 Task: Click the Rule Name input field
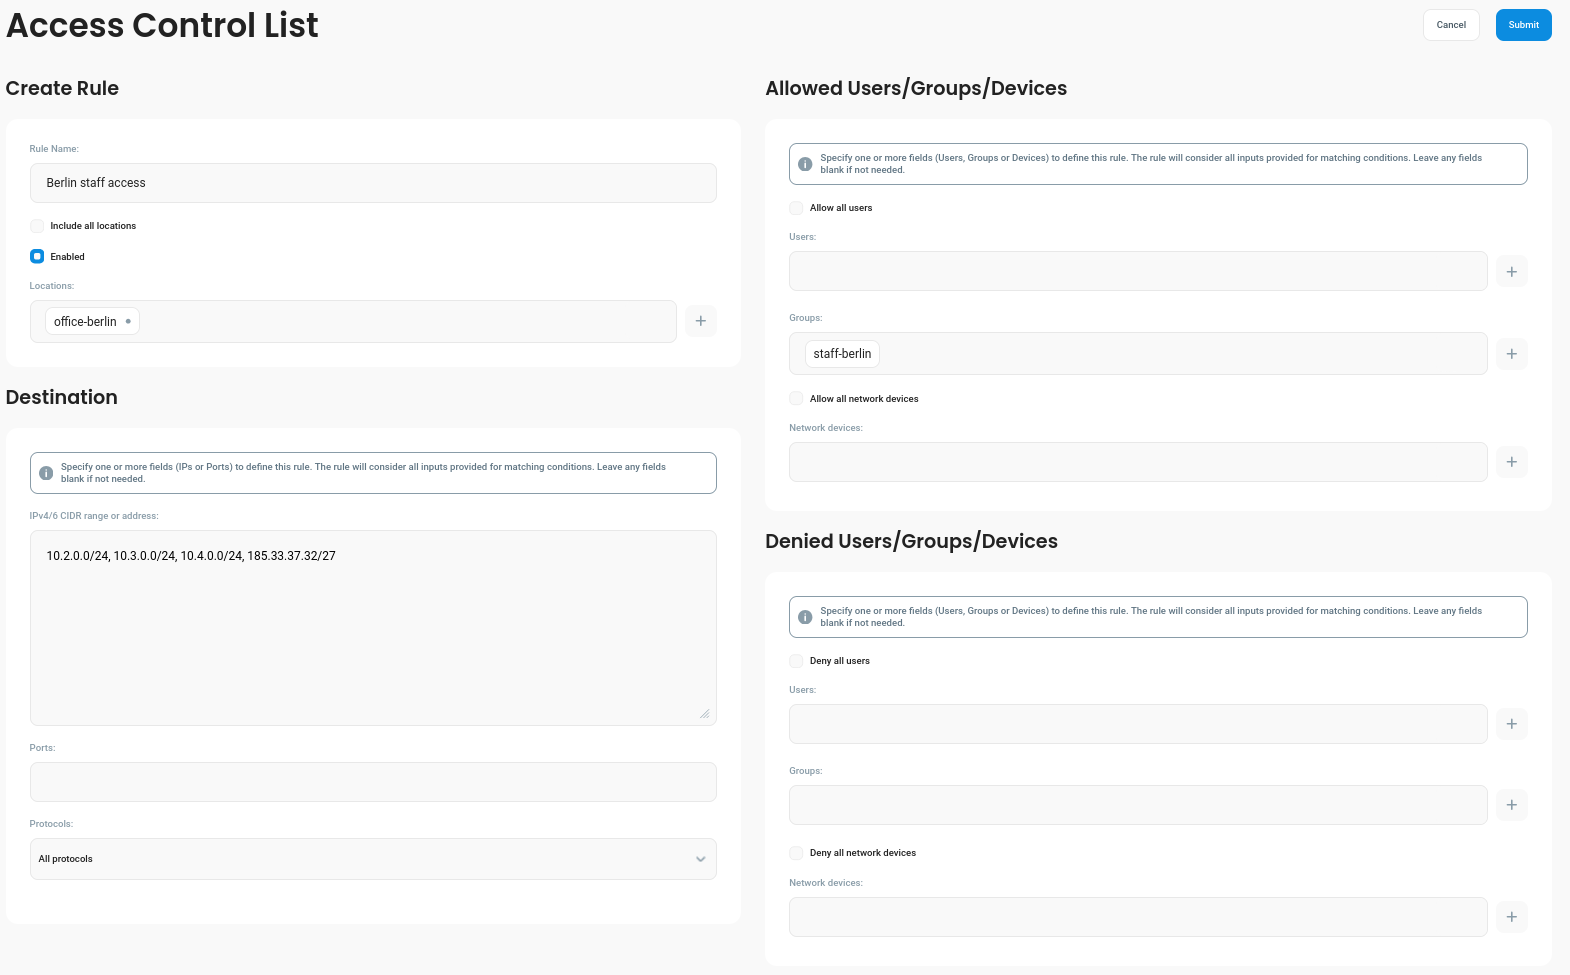point(373,183)
